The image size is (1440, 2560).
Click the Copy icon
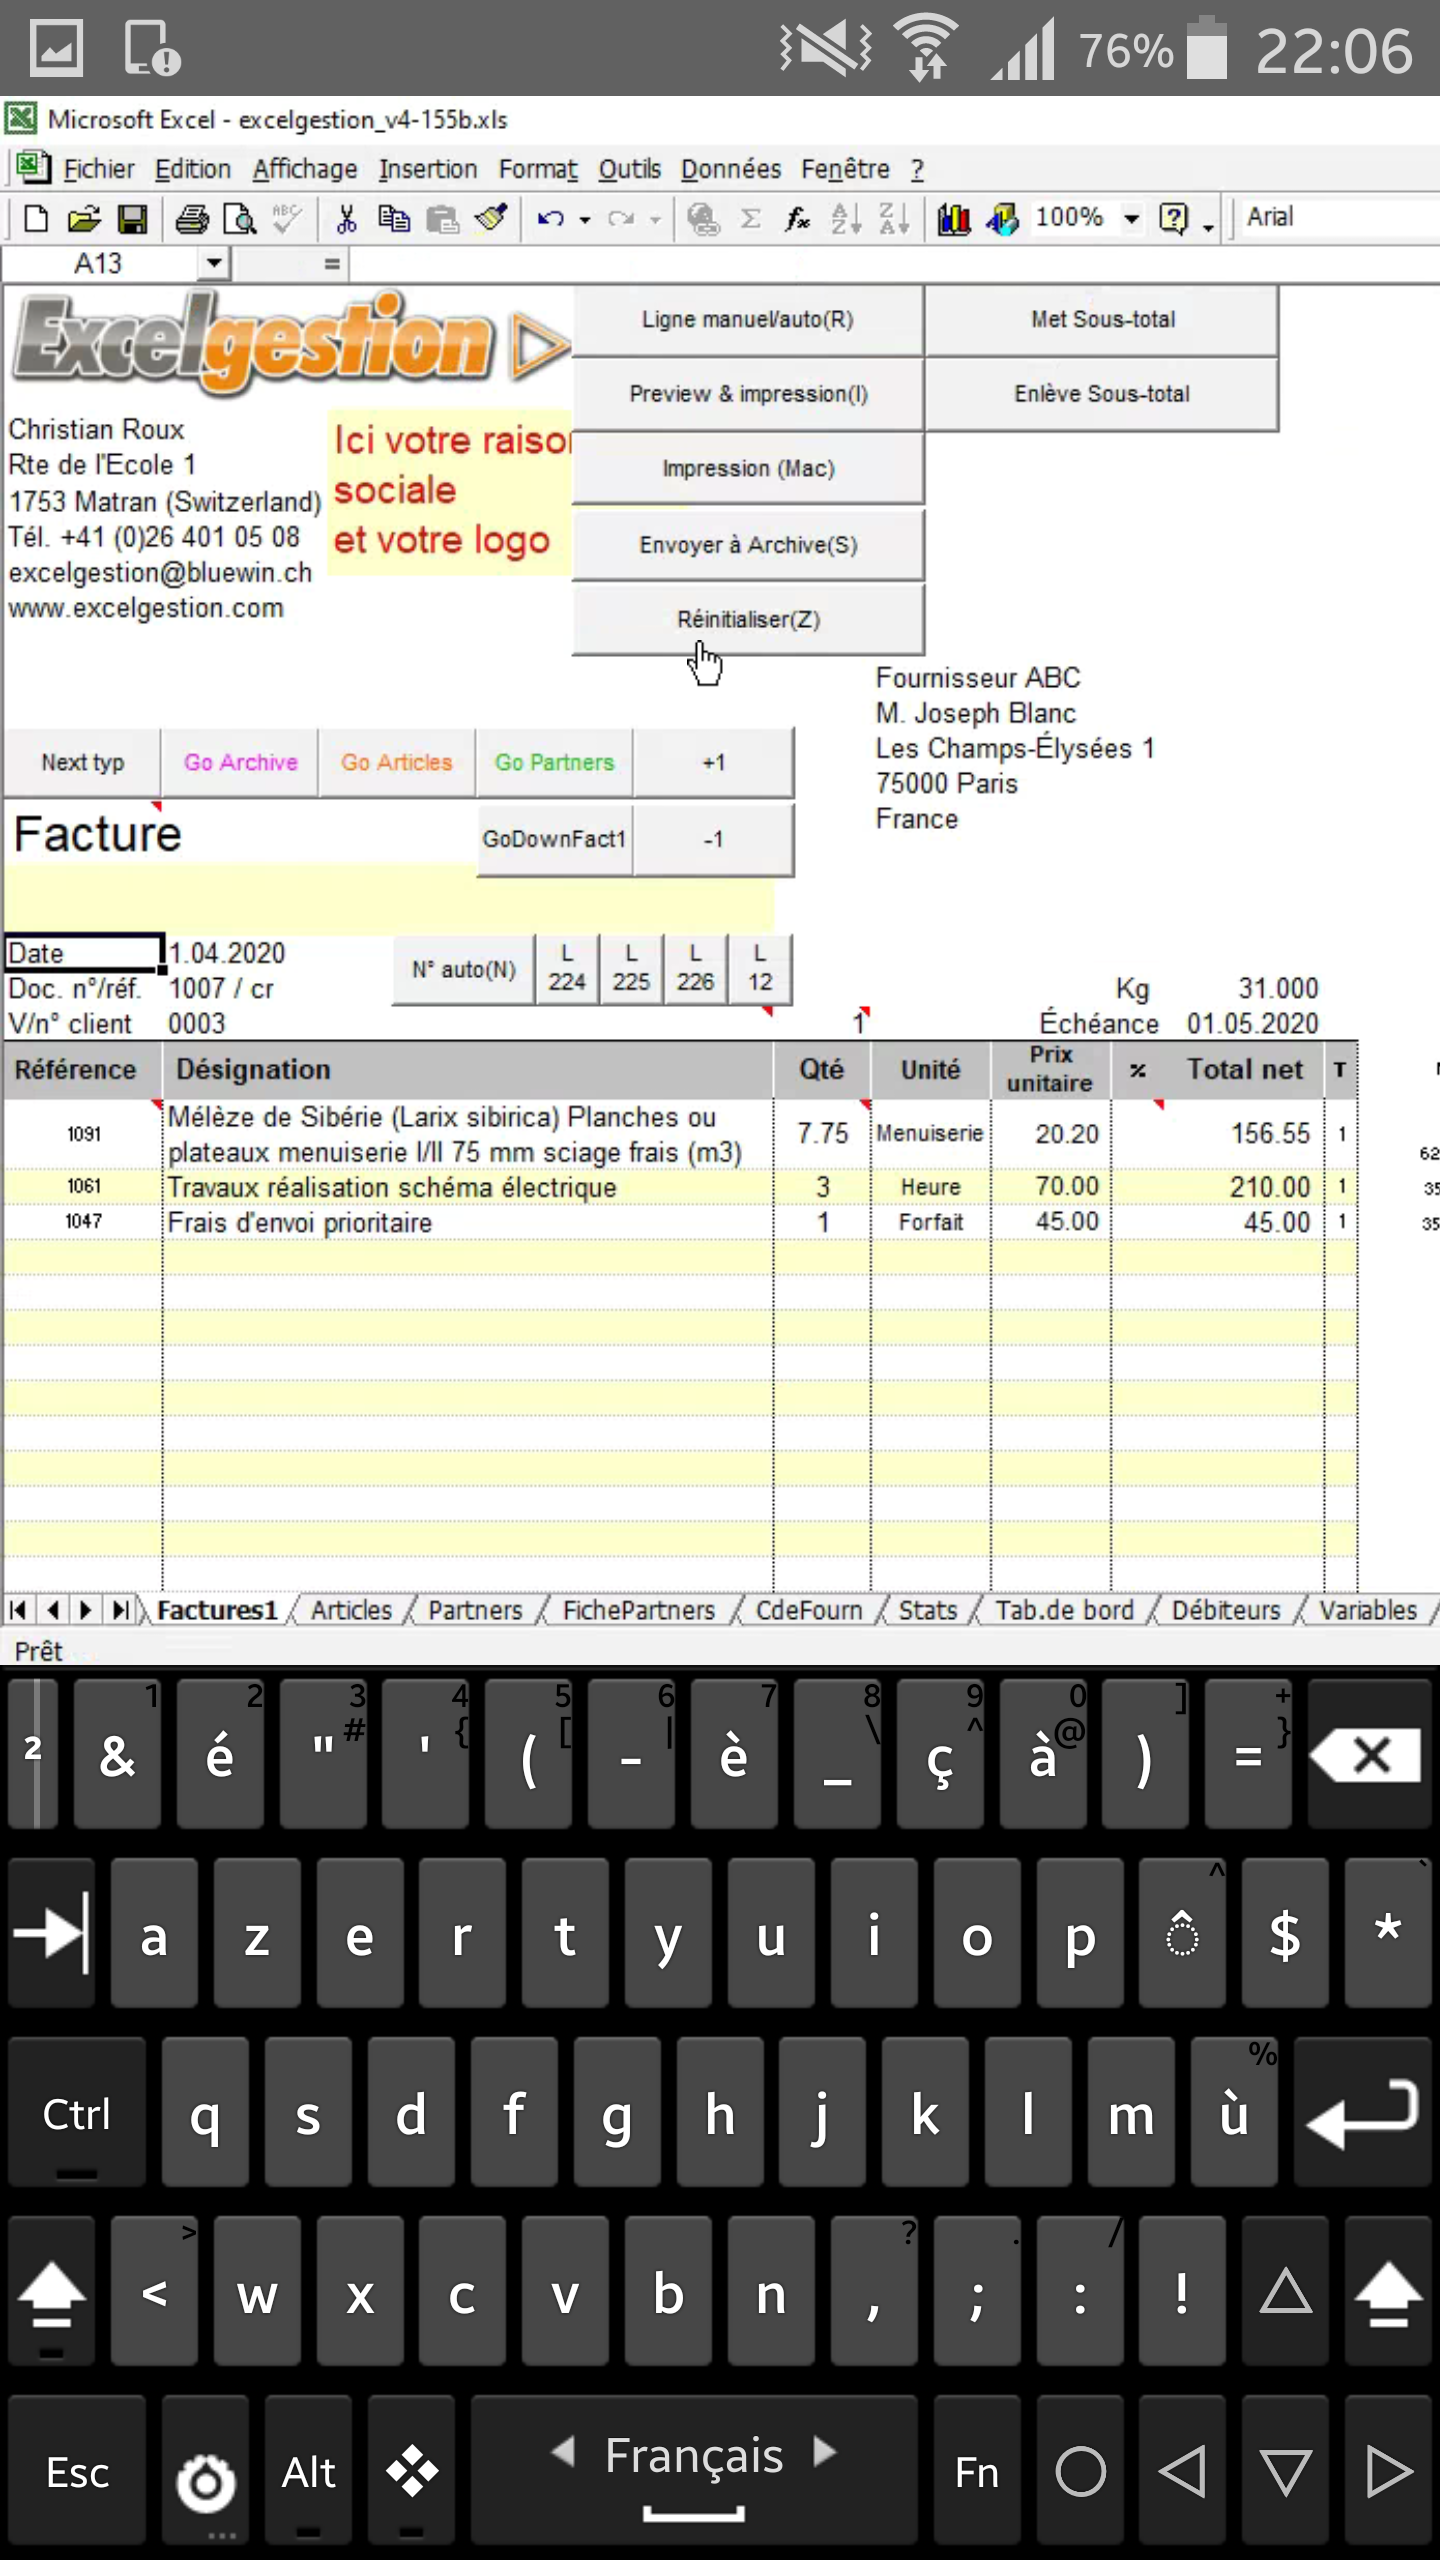(394, 218)
